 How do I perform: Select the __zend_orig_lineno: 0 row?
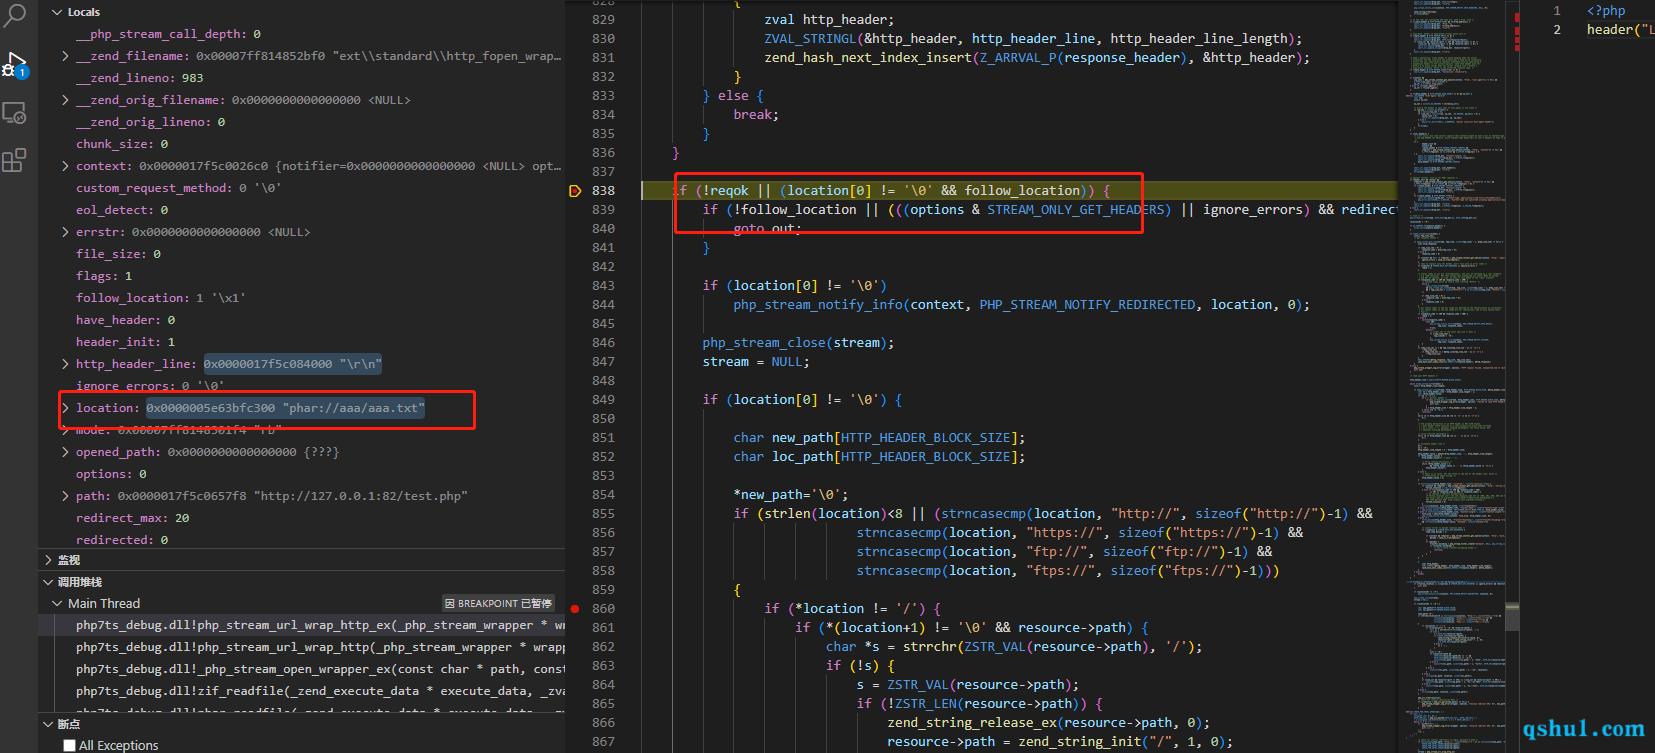coord(301,122)
